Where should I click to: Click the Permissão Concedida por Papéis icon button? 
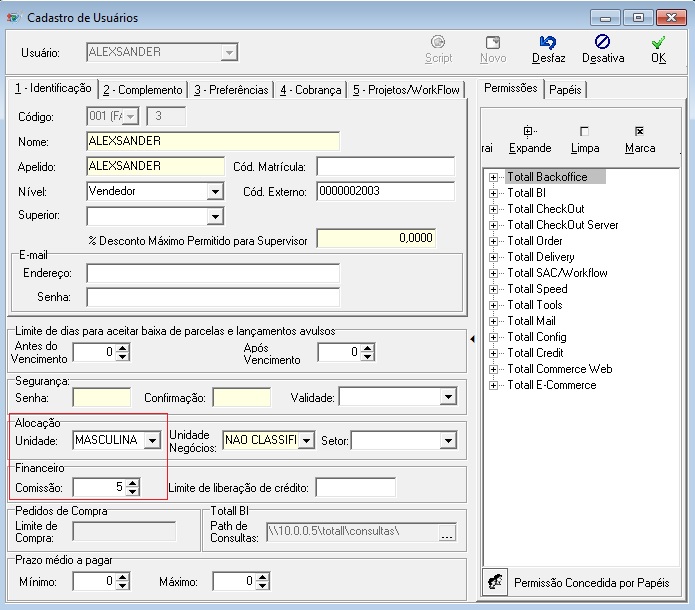click(x=495, y=582)
